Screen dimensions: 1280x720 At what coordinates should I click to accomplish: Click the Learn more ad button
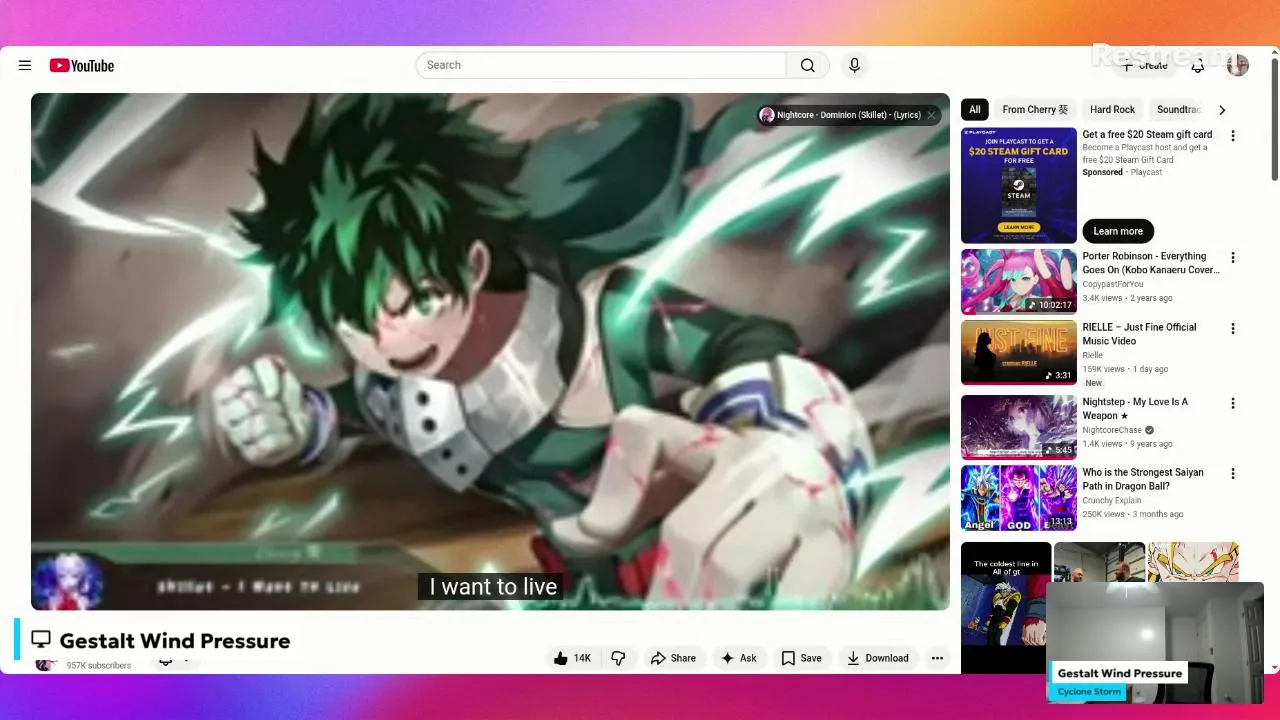(x=1118, y=231)
